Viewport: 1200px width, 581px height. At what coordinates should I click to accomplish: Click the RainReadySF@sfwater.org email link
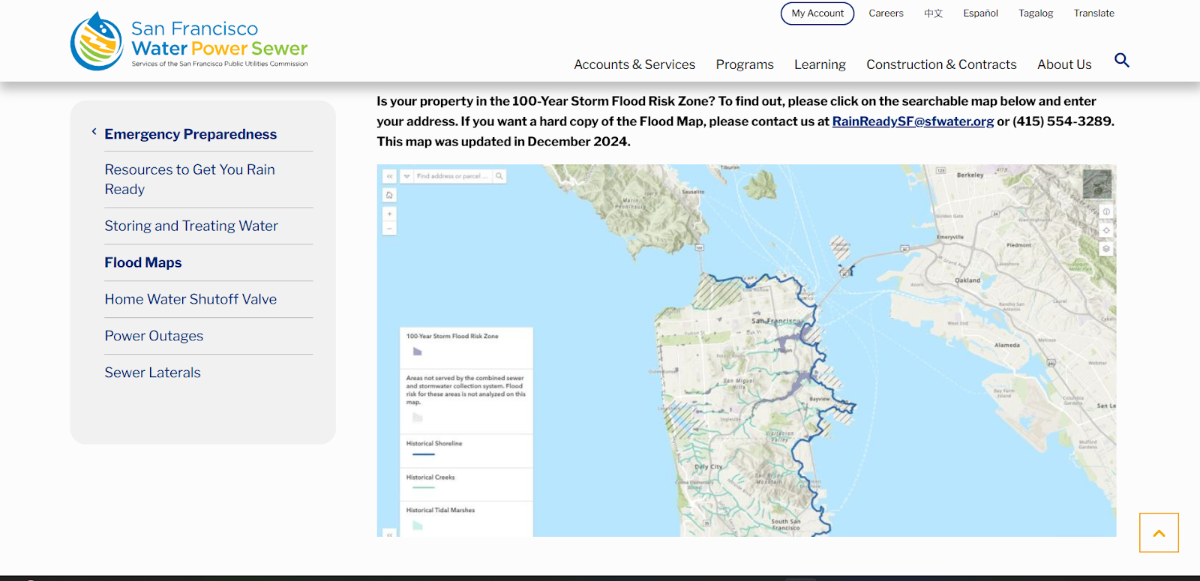click(x=912, y=121)
